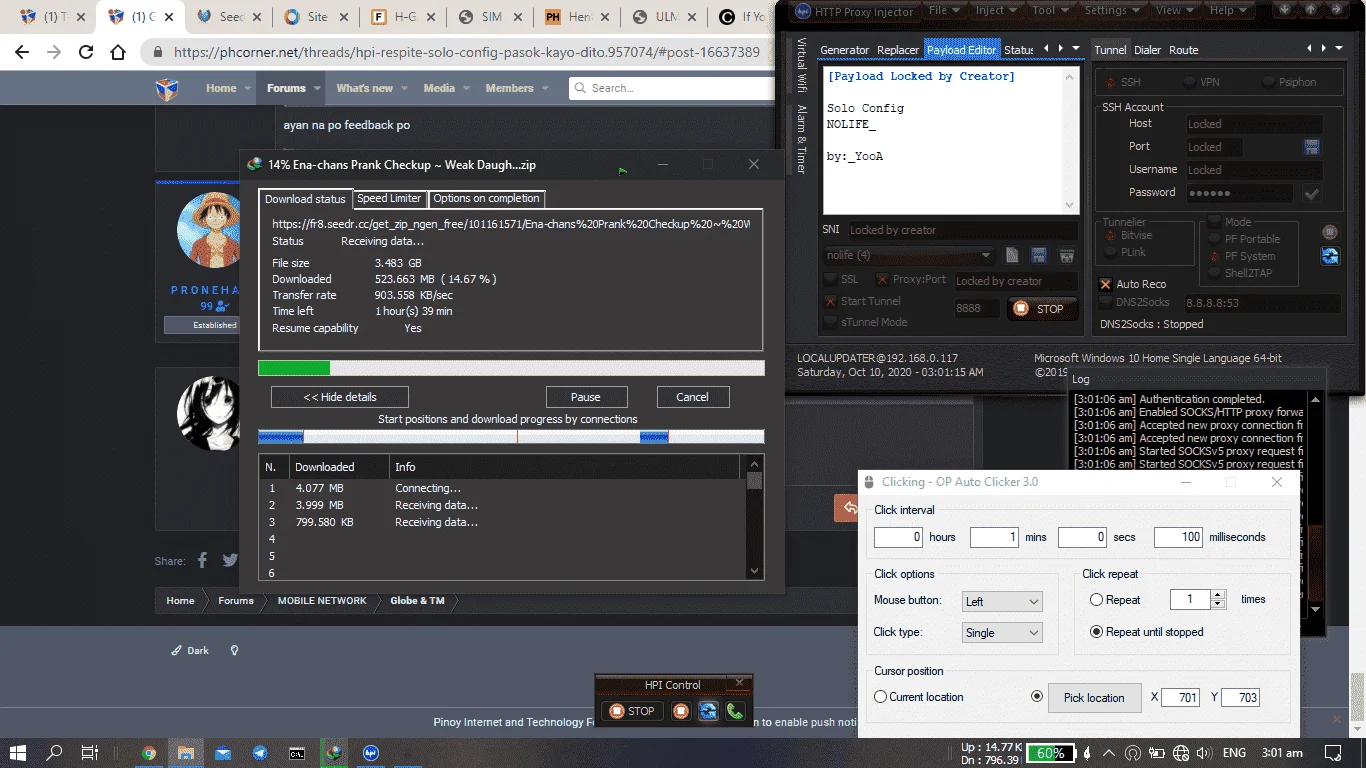Pause the download
1366x768 pixels.
coord(586,397)
